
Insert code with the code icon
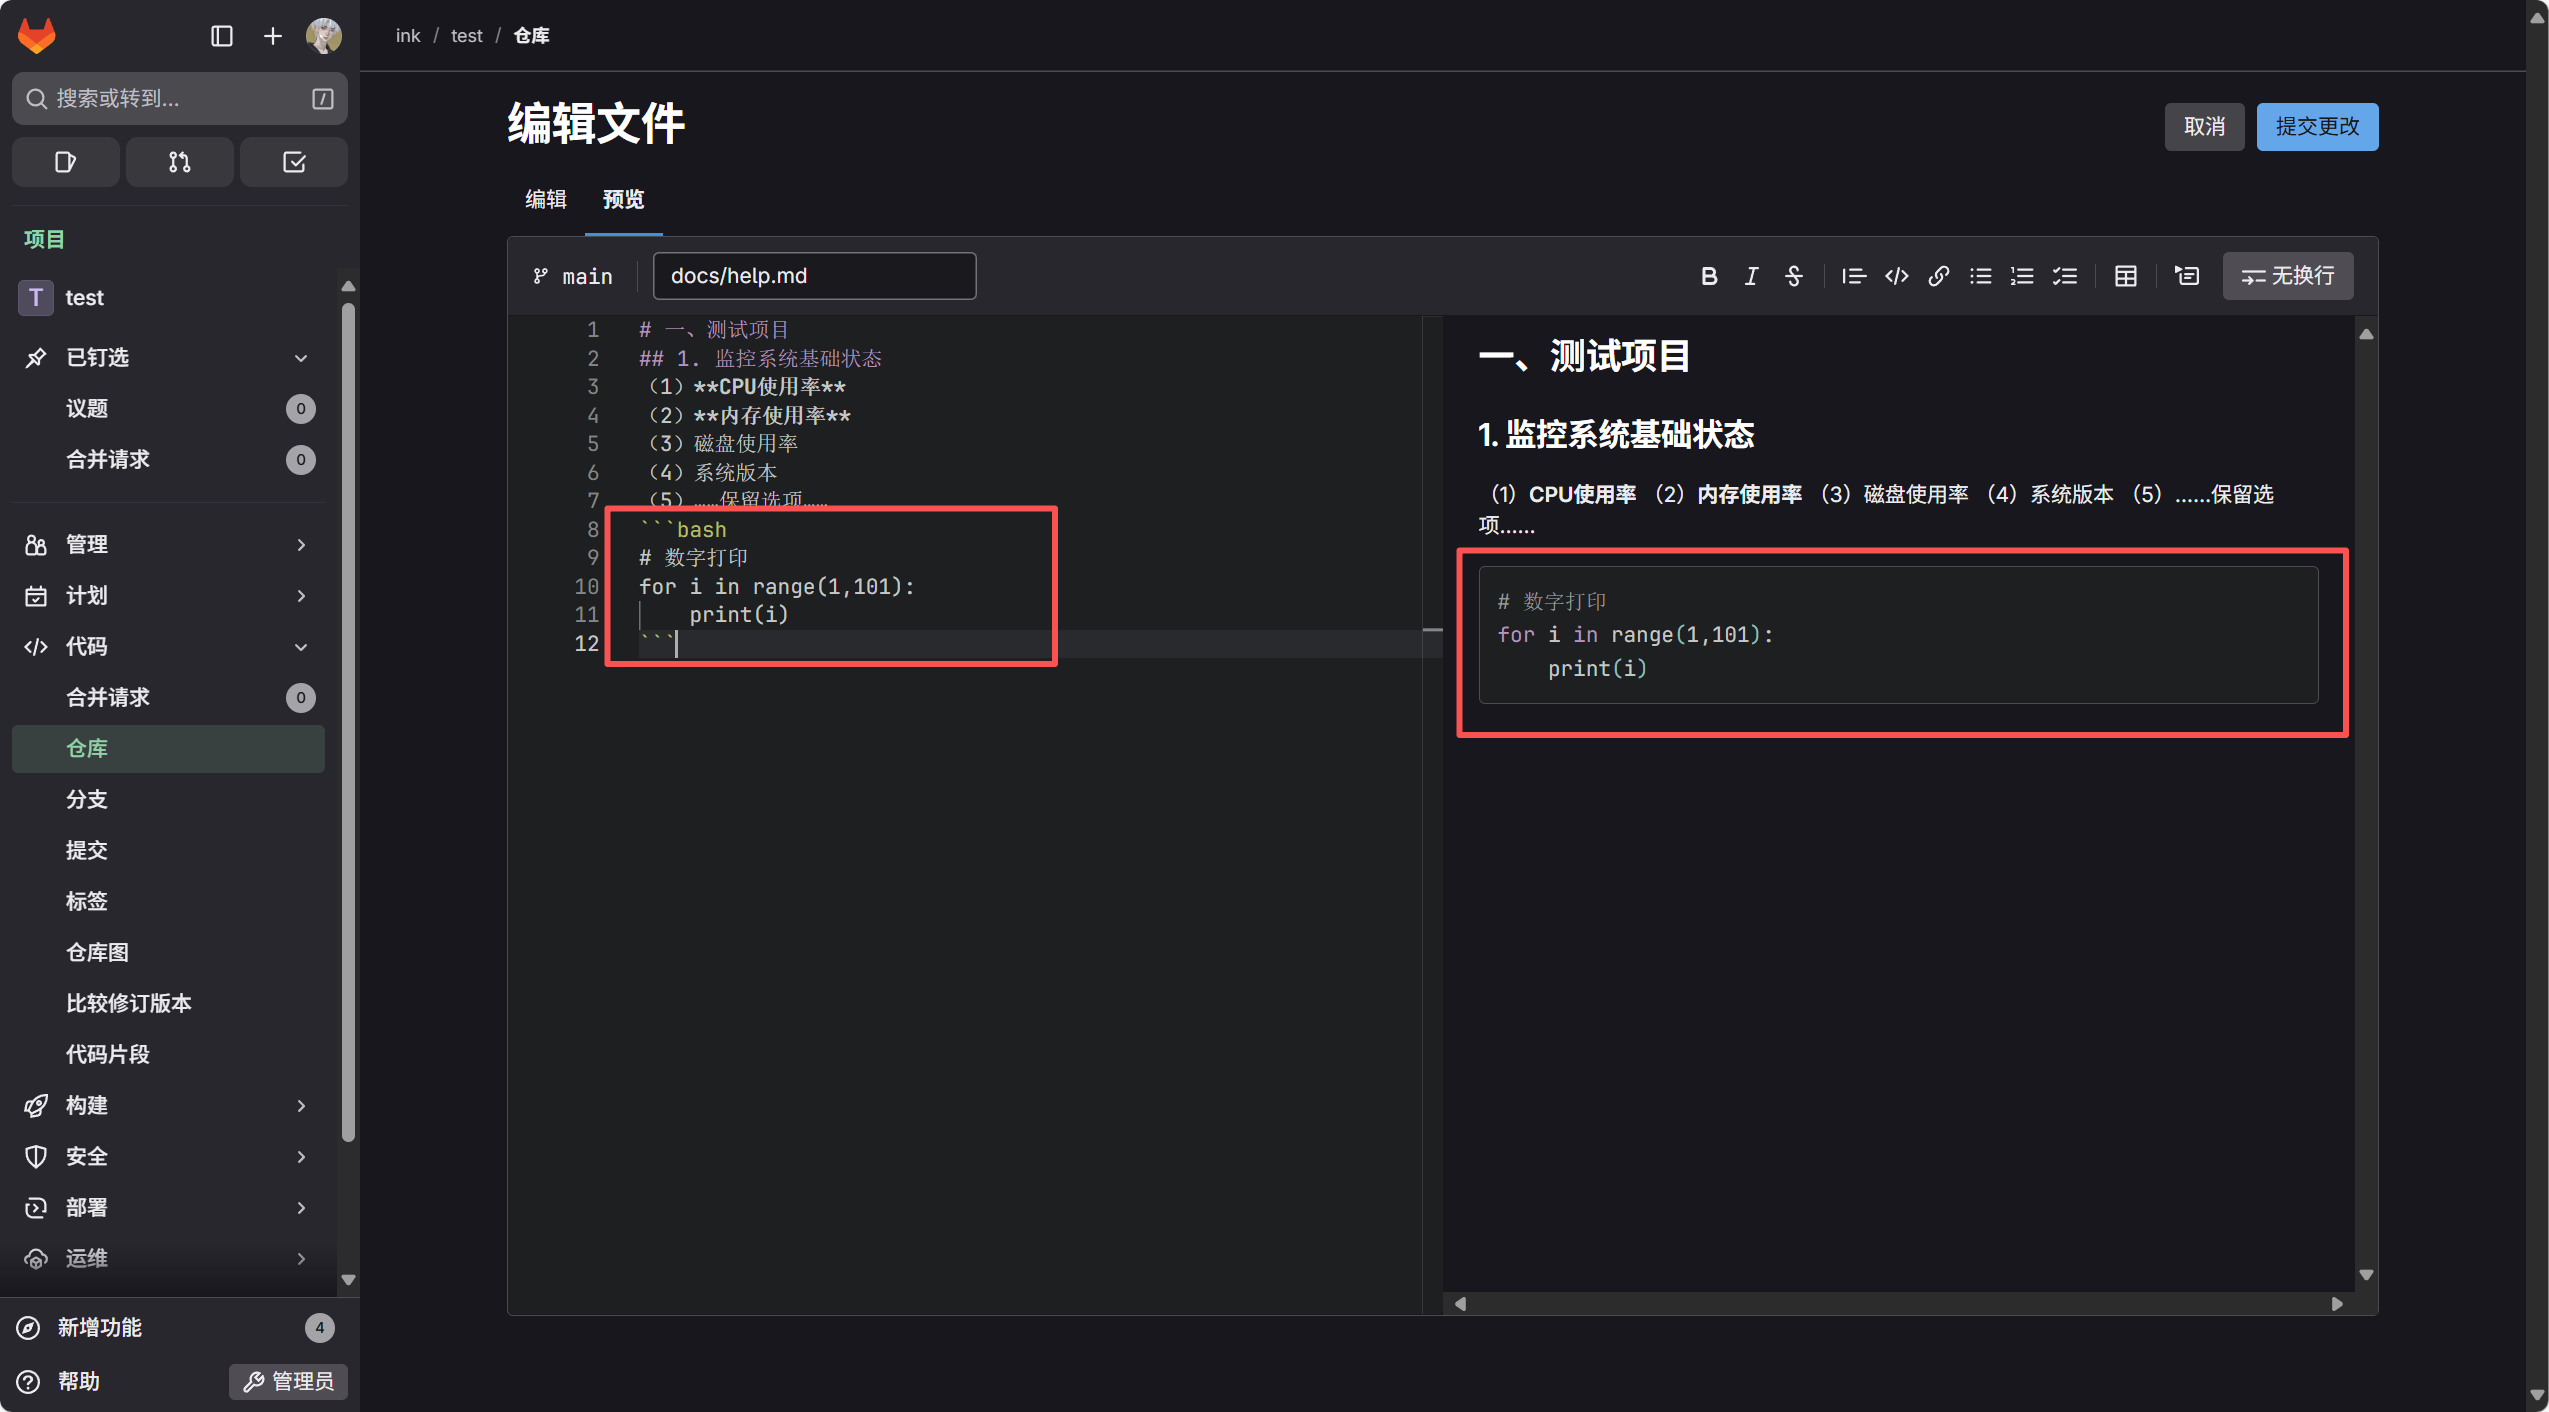point(1896,276)
